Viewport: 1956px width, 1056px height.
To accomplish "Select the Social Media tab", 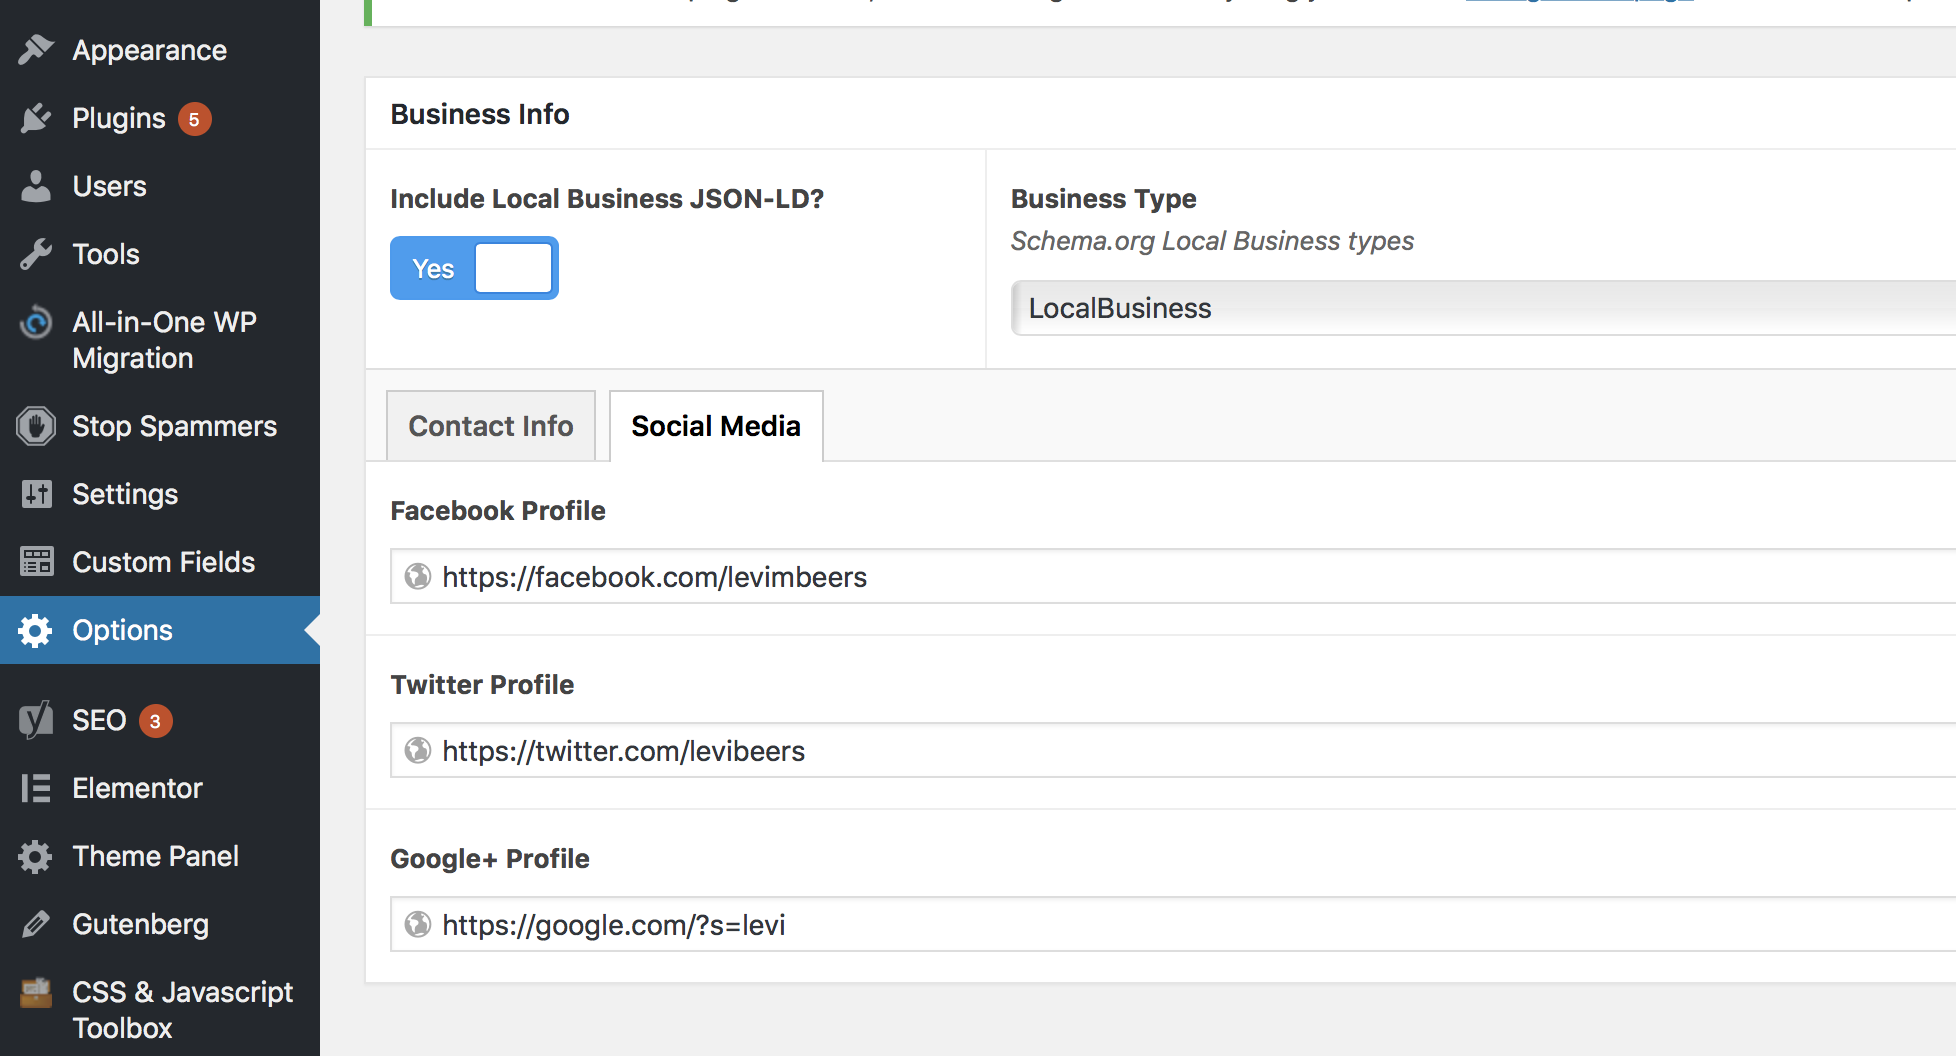I will [x=715, y=425].
